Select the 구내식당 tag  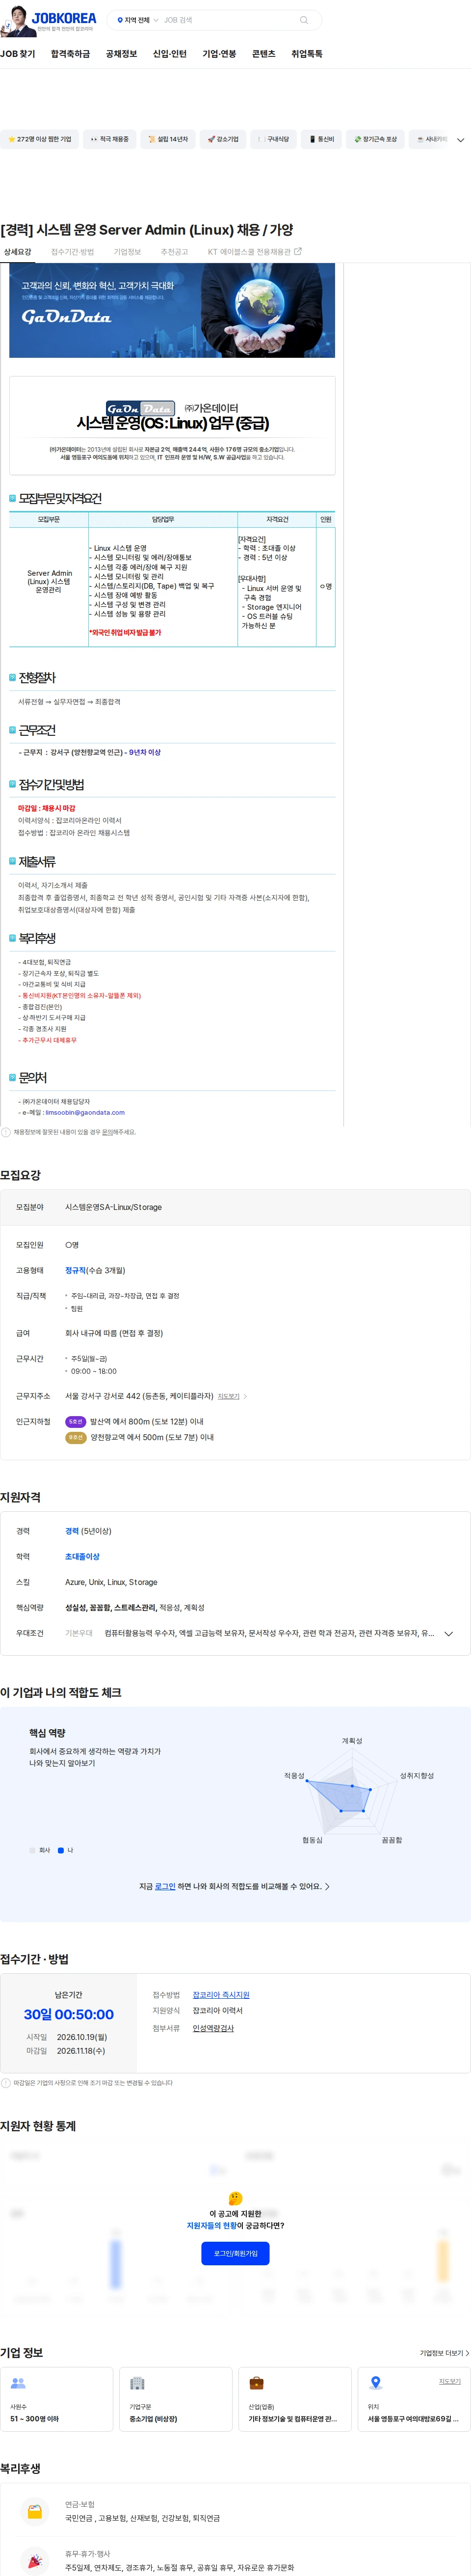274,139
